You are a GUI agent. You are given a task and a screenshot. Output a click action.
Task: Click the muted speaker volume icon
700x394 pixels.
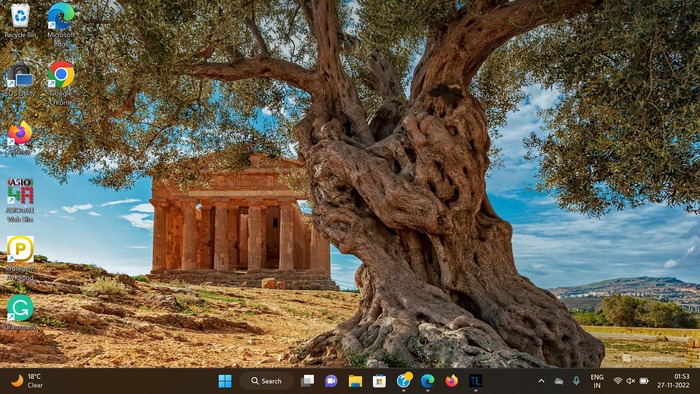click(x=630, y=381)
